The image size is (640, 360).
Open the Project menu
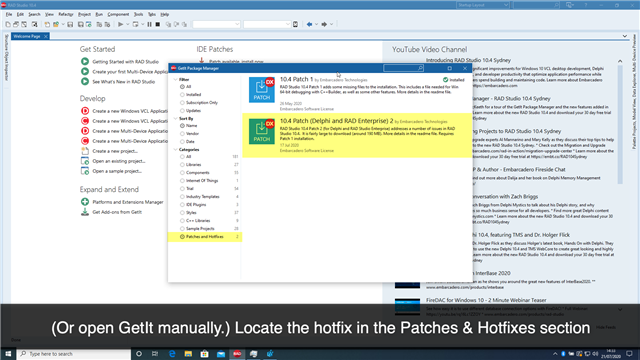click(84, 14)
